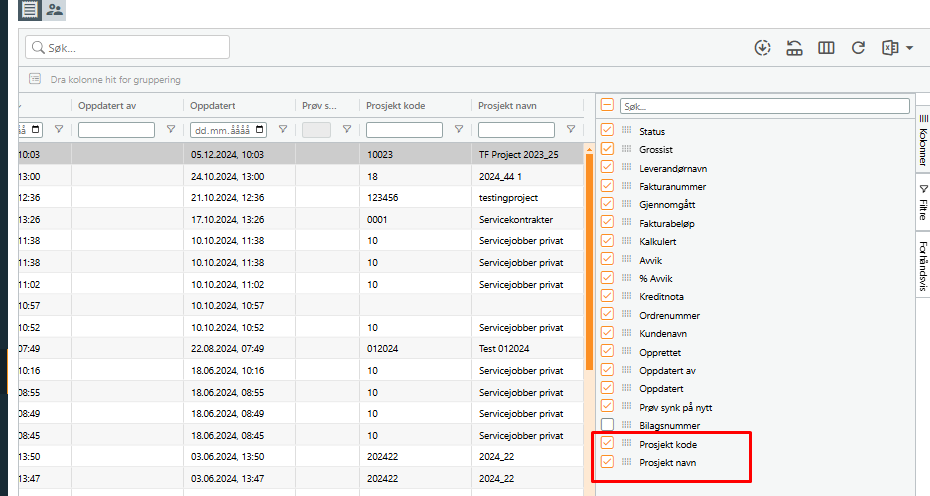Click the Oppdatert av filter input
Image resolution: width=930 pixels, height=496 pixels.
116,129
